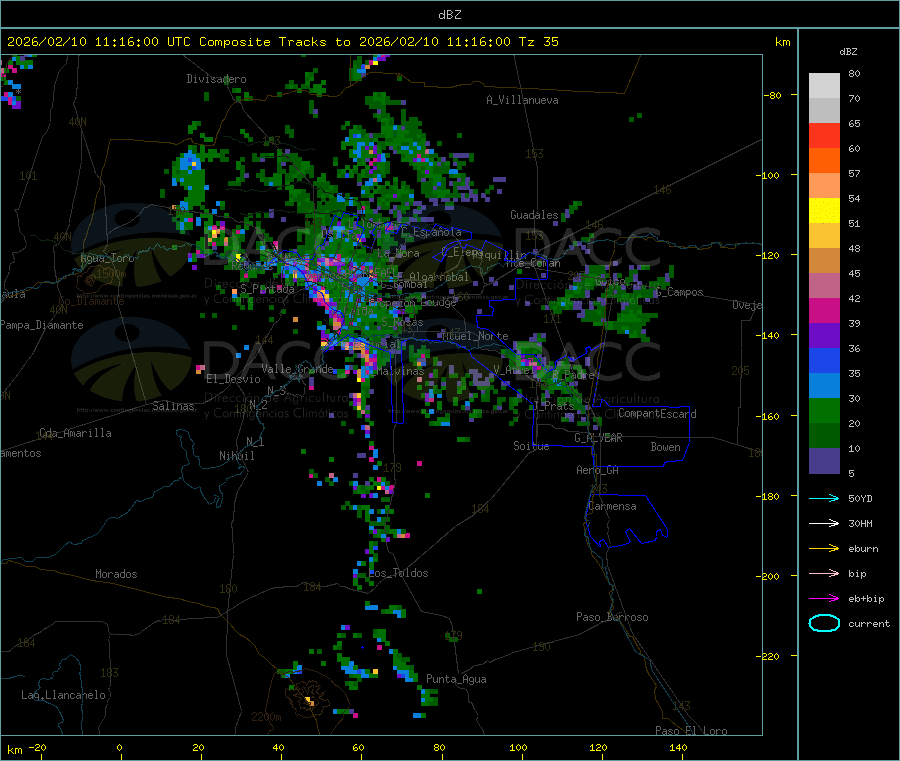900x761 pixels.
Task: Select the purple 10 dBZ color swatch
Action: (x=824, y=461)
